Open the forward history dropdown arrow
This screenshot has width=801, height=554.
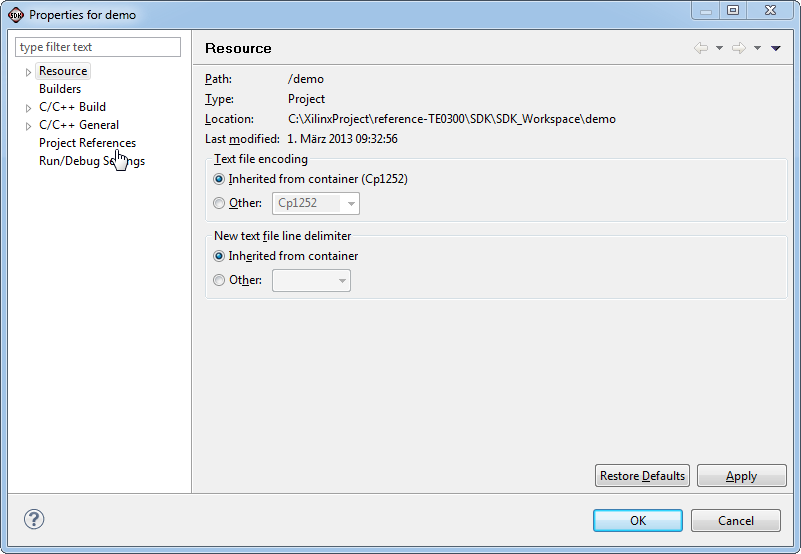coord(758,48)
